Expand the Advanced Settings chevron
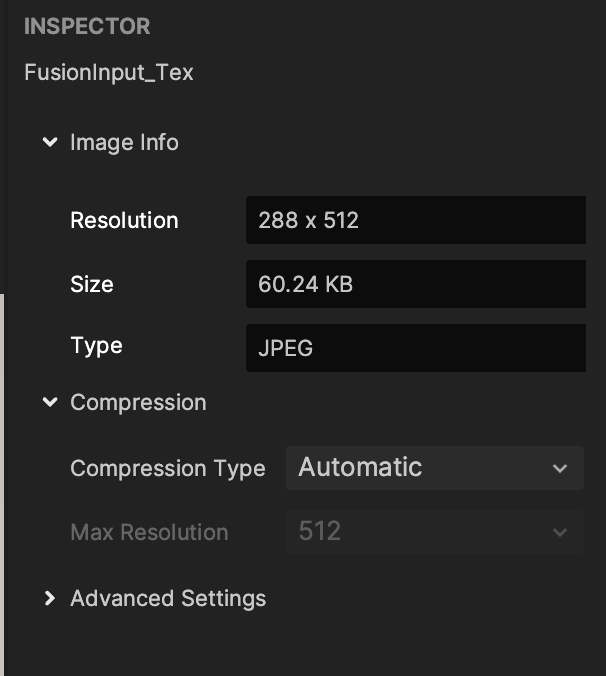606x676 pixels. pos(50,598)
